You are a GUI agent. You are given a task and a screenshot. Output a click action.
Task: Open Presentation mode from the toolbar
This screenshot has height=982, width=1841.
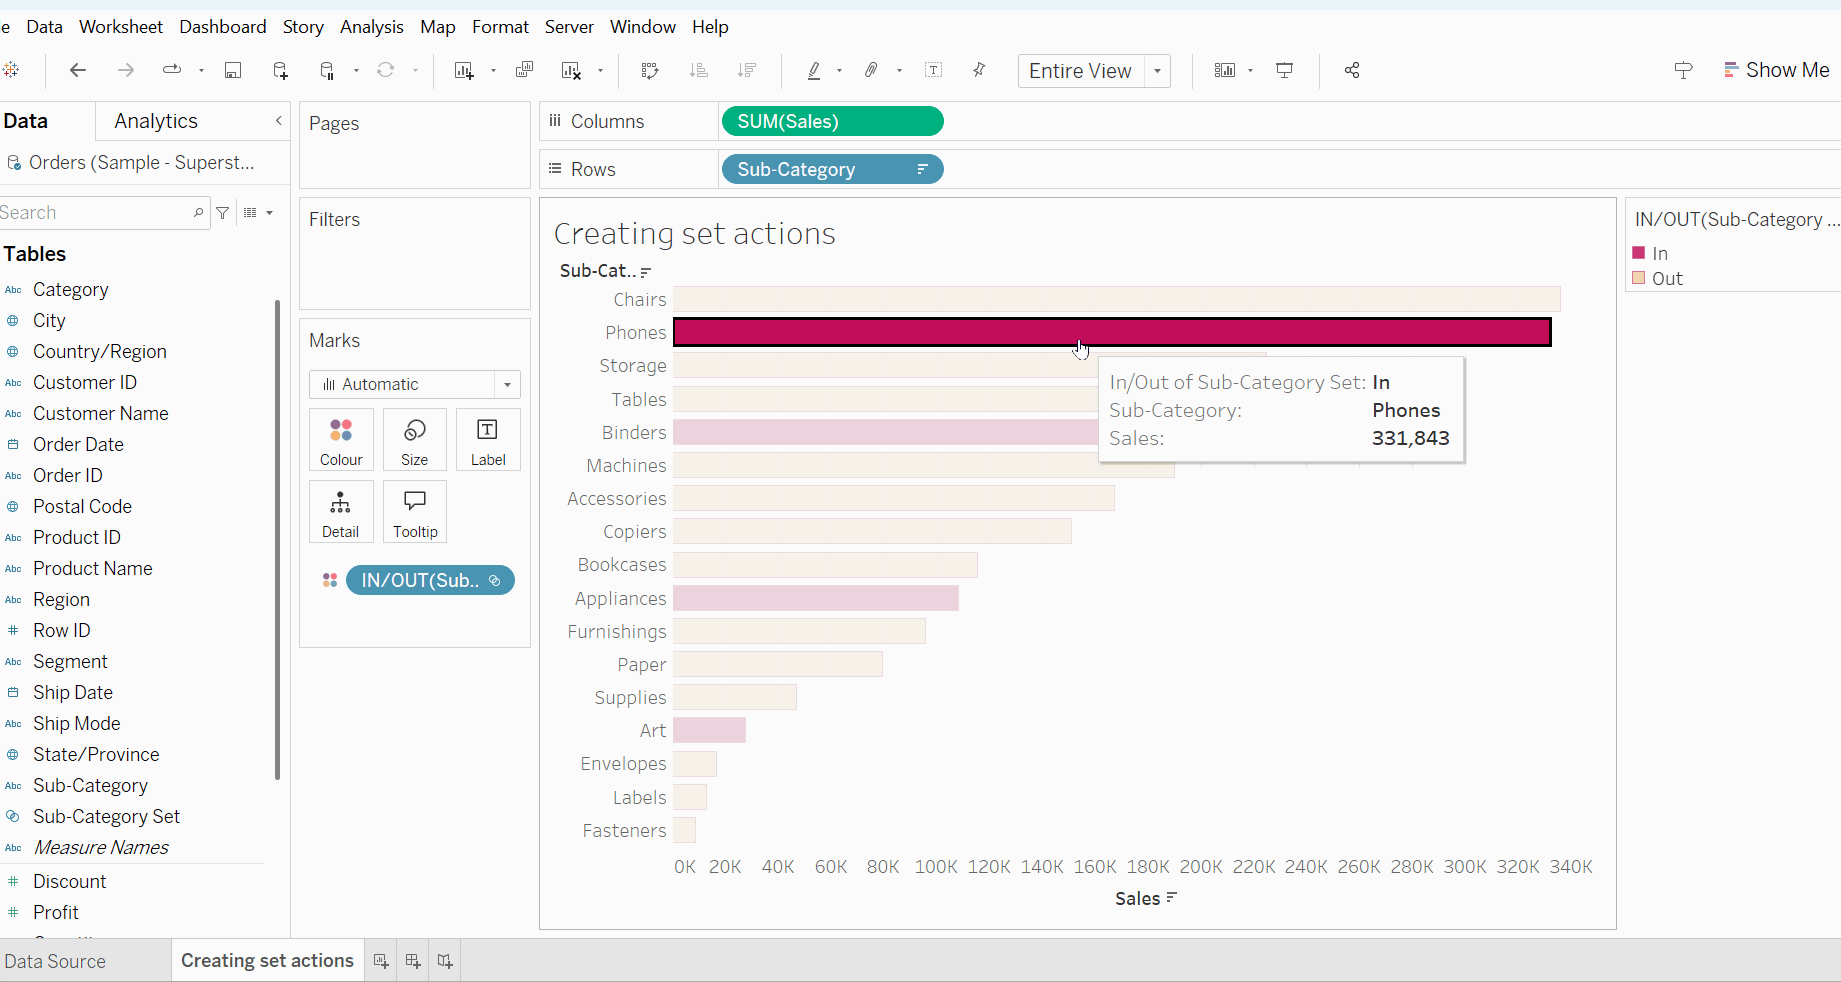tap(1285, 70)
